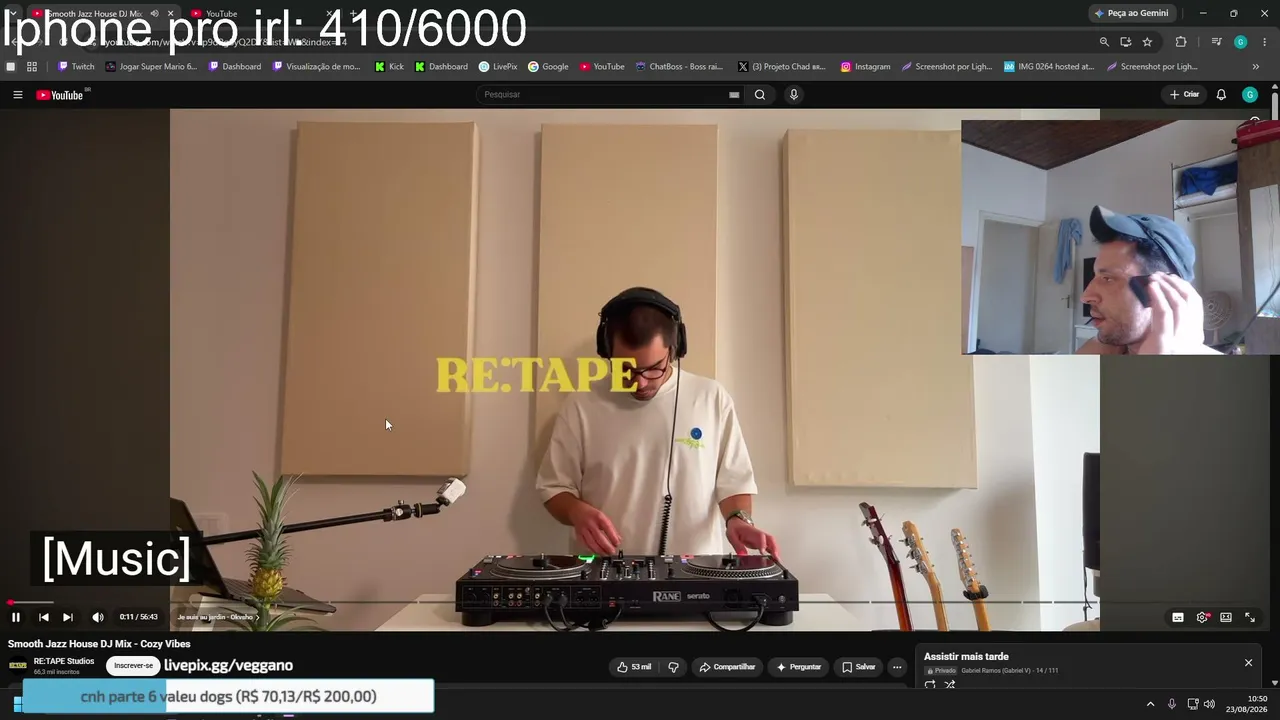
Task: Open the taskbar volume control
Action: coord(1209,704)
